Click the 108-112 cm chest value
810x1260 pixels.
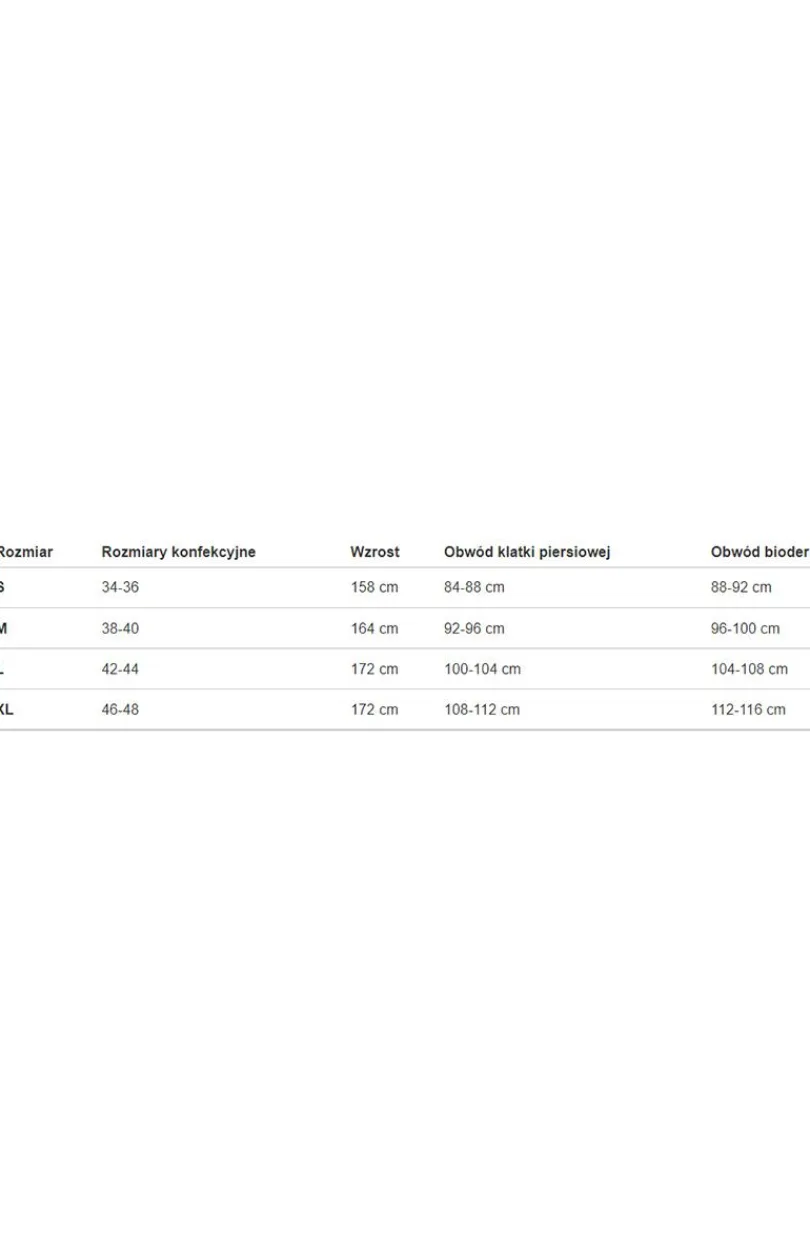(x=482, y=710)
